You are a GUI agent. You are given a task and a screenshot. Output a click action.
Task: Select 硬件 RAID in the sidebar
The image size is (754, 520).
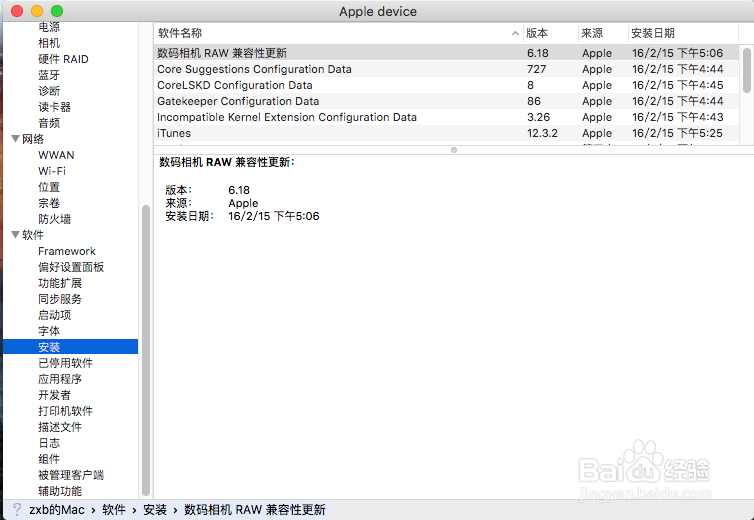click(x=63, y=59)
